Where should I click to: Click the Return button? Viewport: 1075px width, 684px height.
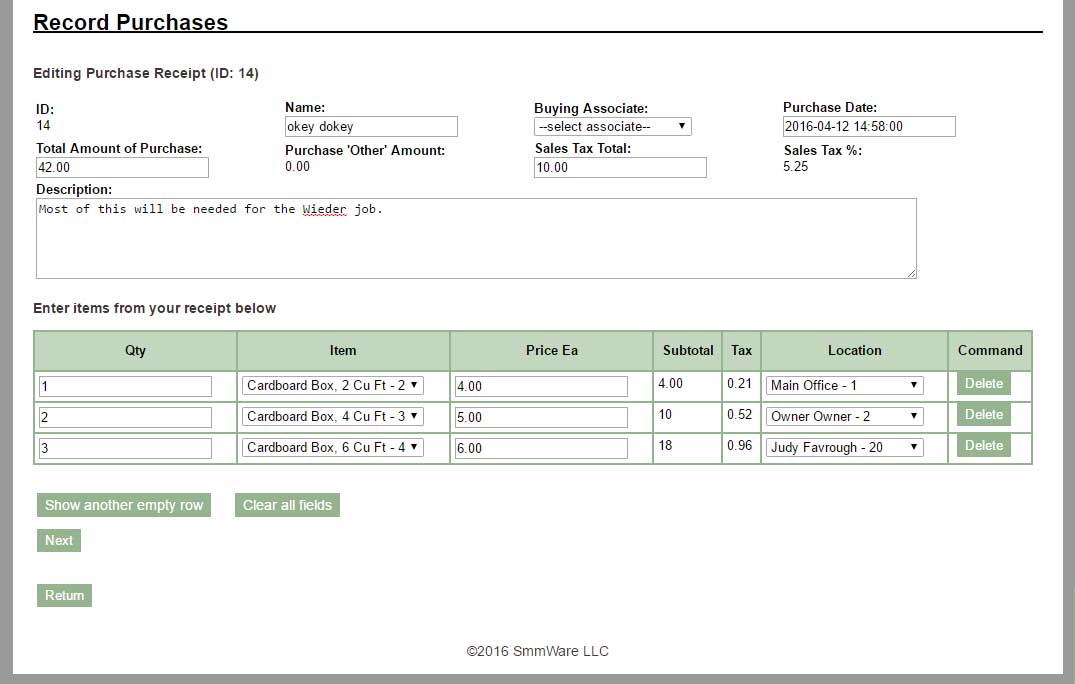tap(64, 595)
